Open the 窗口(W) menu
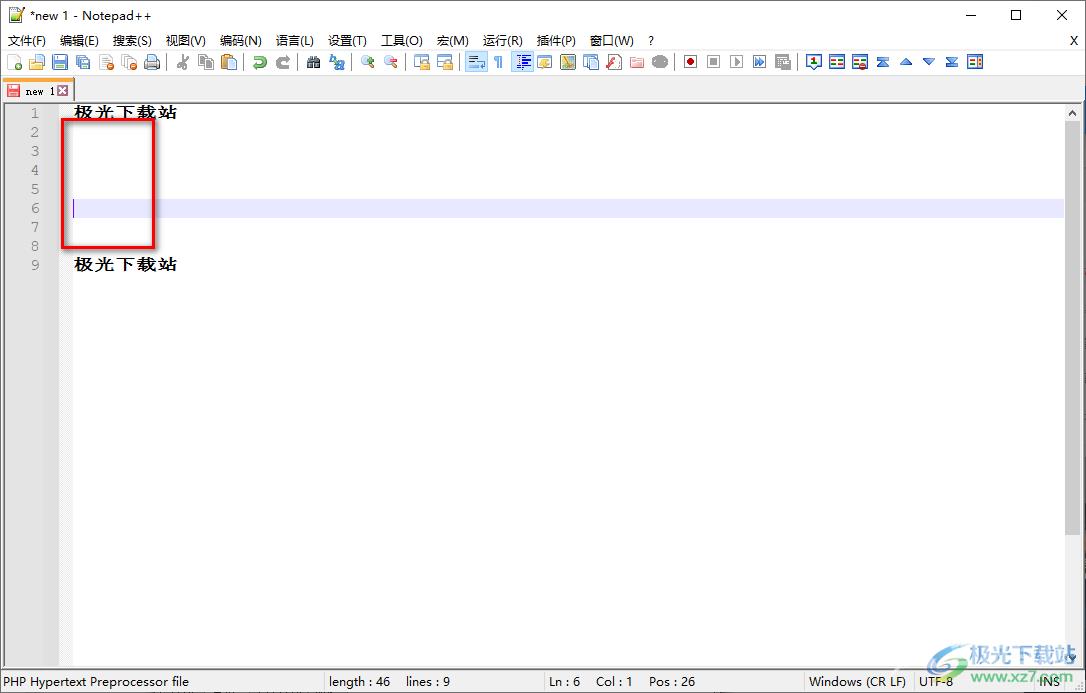This screenshot has width=1086, height=693. pyautogui.click(x=612, y=41)
